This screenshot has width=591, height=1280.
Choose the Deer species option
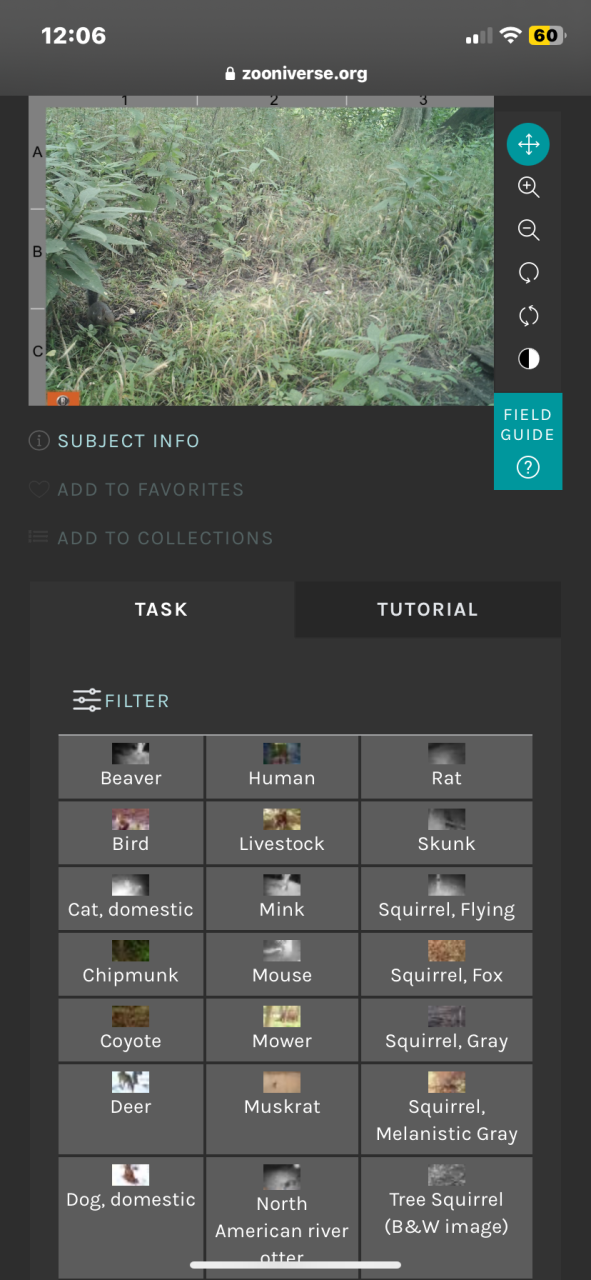click(131, 1108)
